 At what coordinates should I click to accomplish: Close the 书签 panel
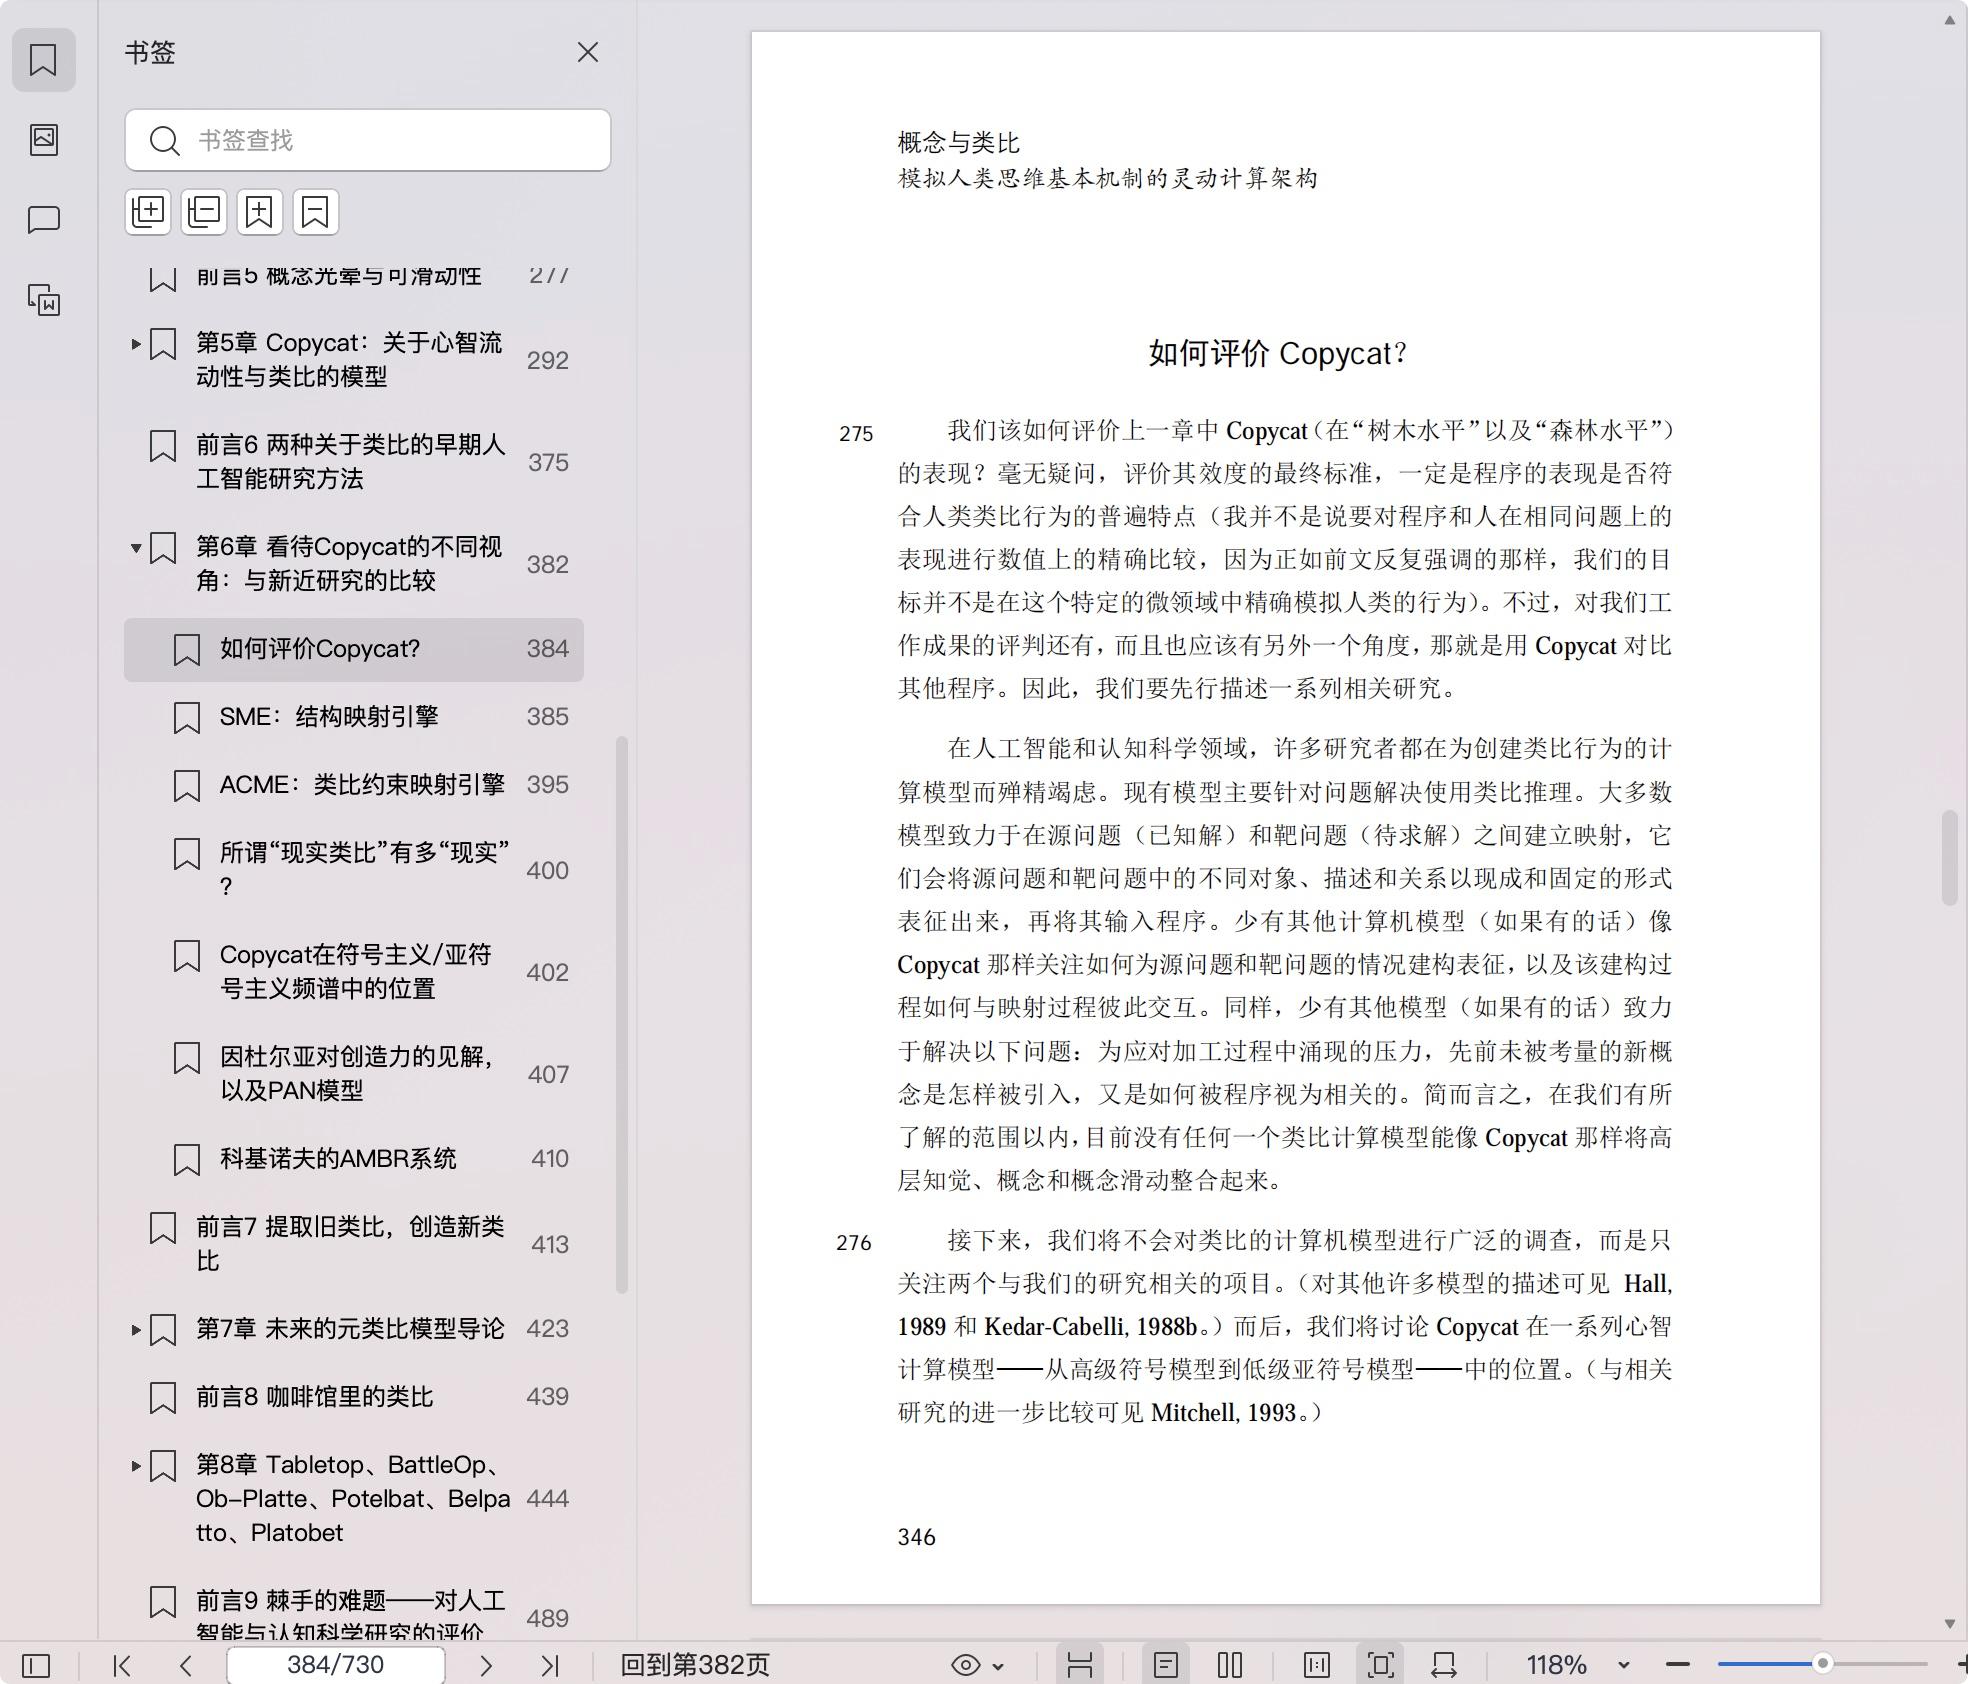[588, 52]
